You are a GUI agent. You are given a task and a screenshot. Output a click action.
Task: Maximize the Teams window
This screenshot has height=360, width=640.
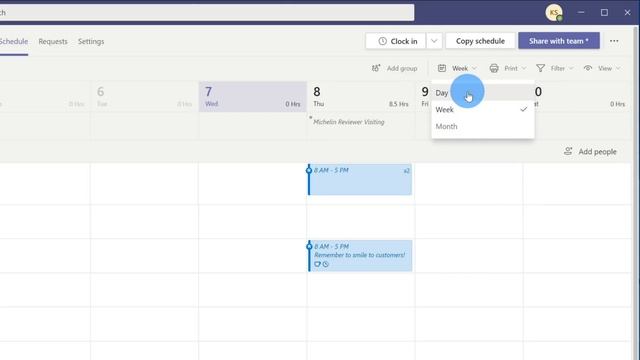(x=604, y=13)
